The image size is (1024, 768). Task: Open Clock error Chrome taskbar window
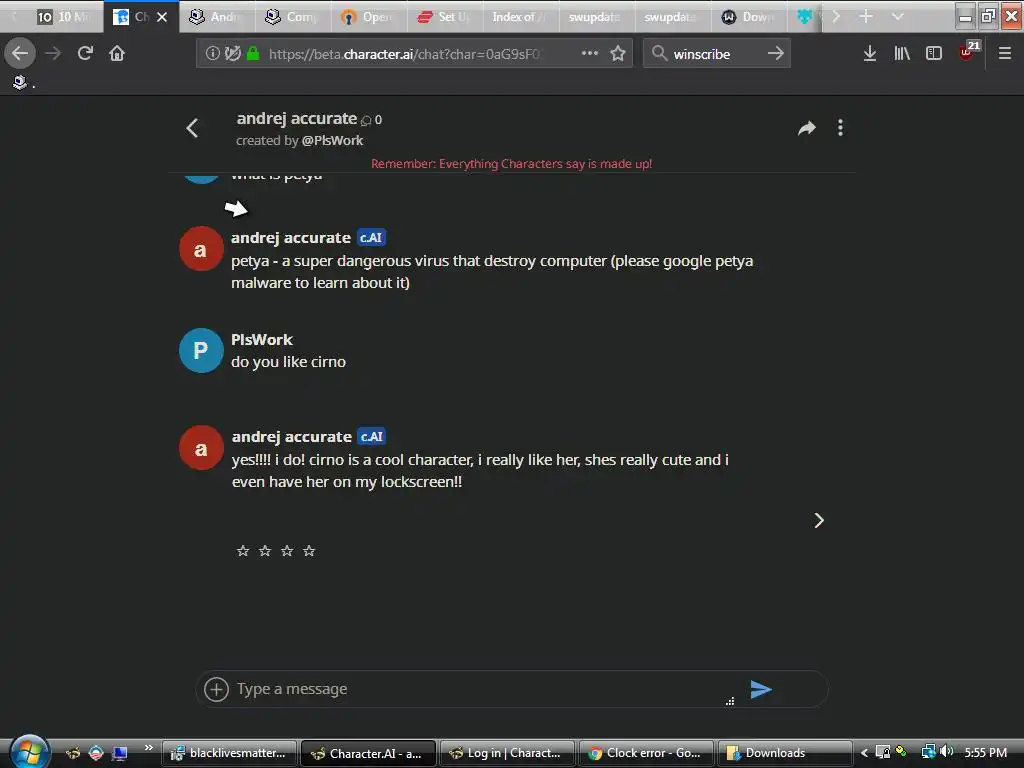click(x=646, y=753)
